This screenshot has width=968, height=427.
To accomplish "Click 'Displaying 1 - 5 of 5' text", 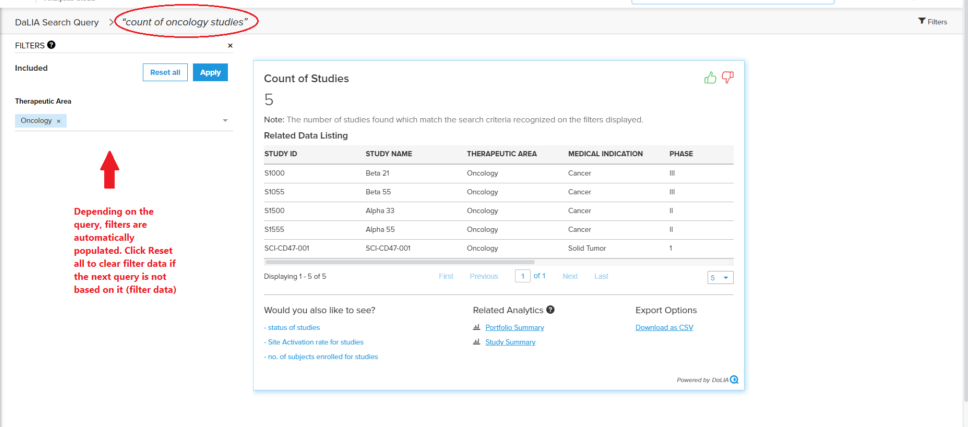I will [x=295, y=276].
